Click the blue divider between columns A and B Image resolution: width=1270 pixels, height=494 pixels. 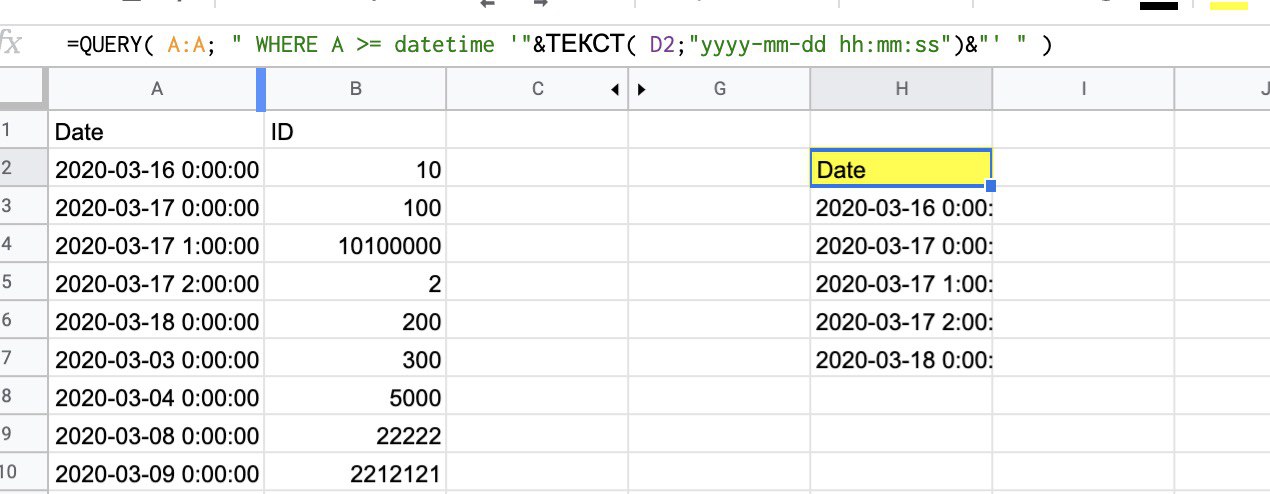click(x=261, y=89)
